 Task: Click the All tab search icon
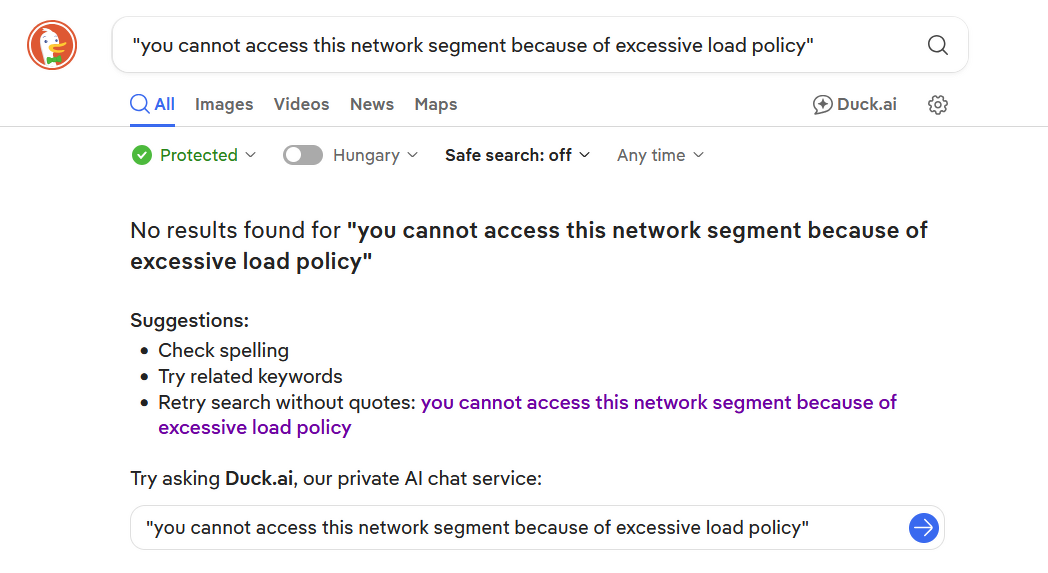pyautogui.click(x=140, y=104)
